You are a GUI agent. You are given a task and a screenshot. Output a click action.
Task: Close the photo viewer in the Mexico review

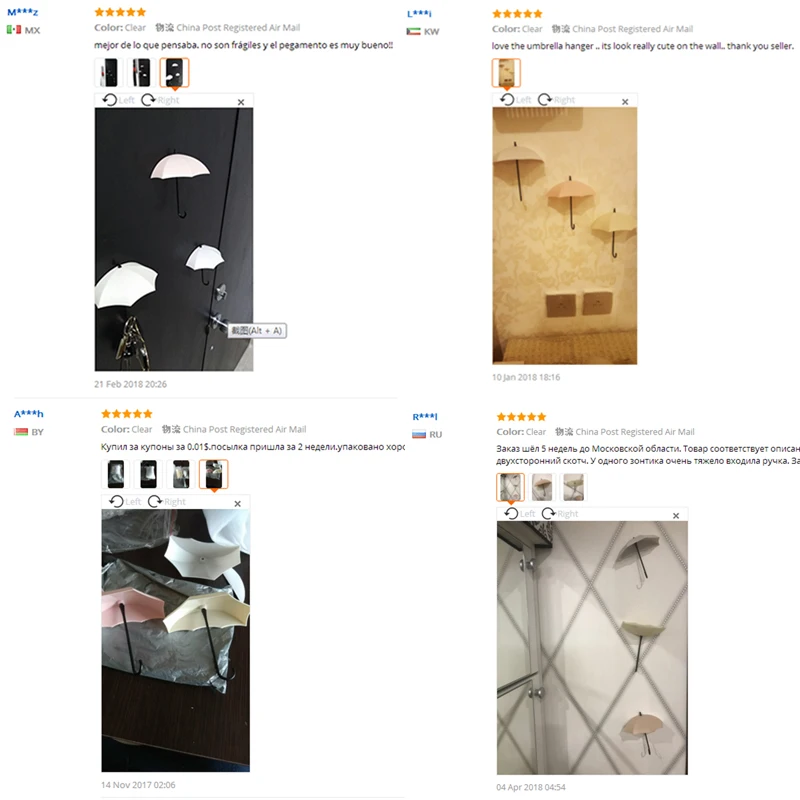coord(241,102)
